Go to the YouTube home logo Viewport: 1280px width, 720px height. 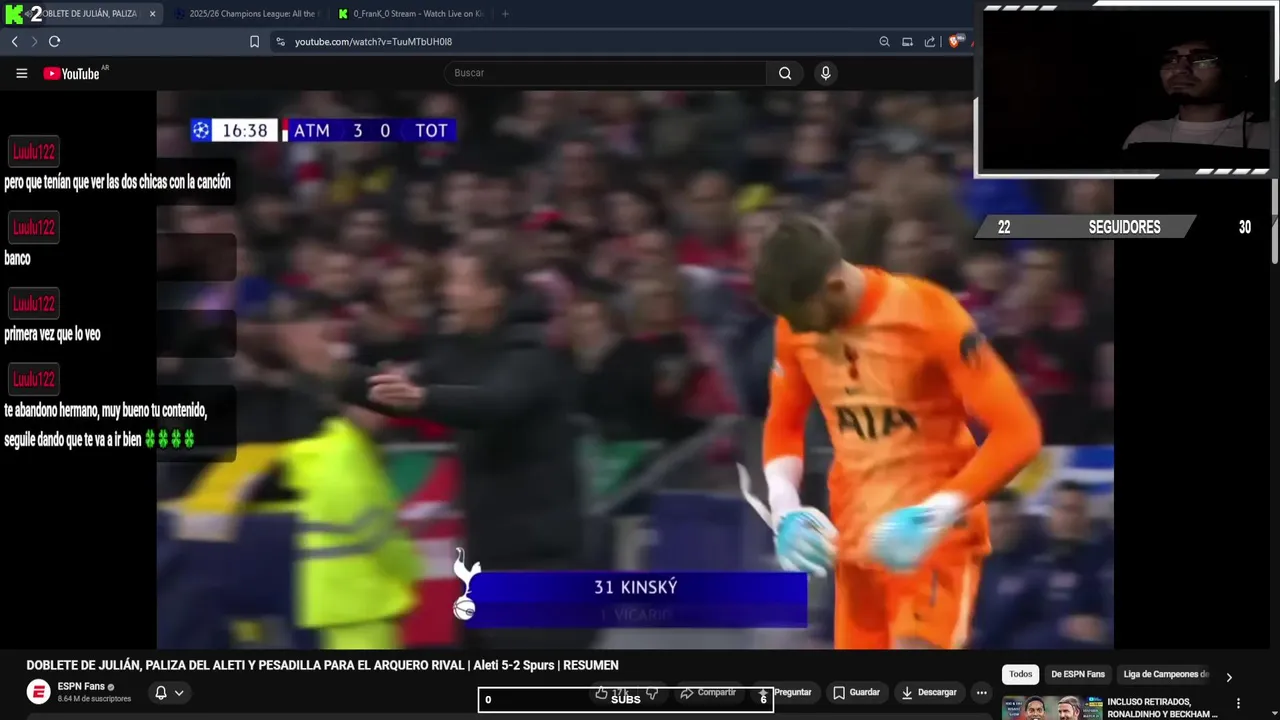[x=72, y=73]
